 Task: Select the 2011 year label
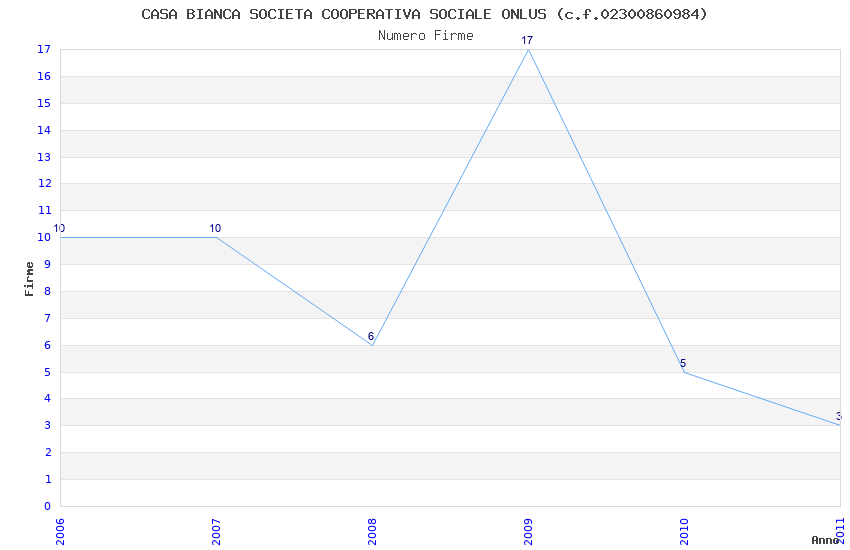(841, 532)
